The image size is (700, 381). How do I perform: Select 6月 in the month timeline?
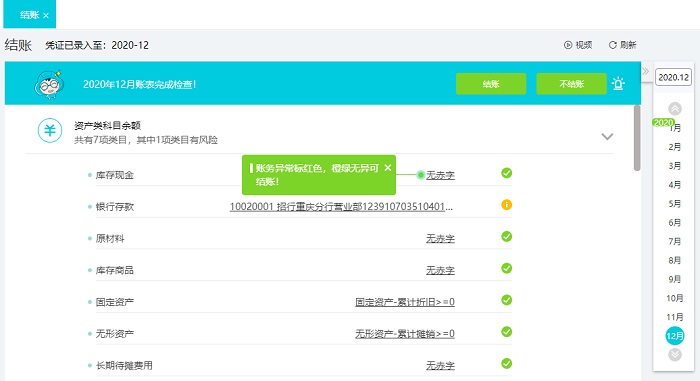675,222
